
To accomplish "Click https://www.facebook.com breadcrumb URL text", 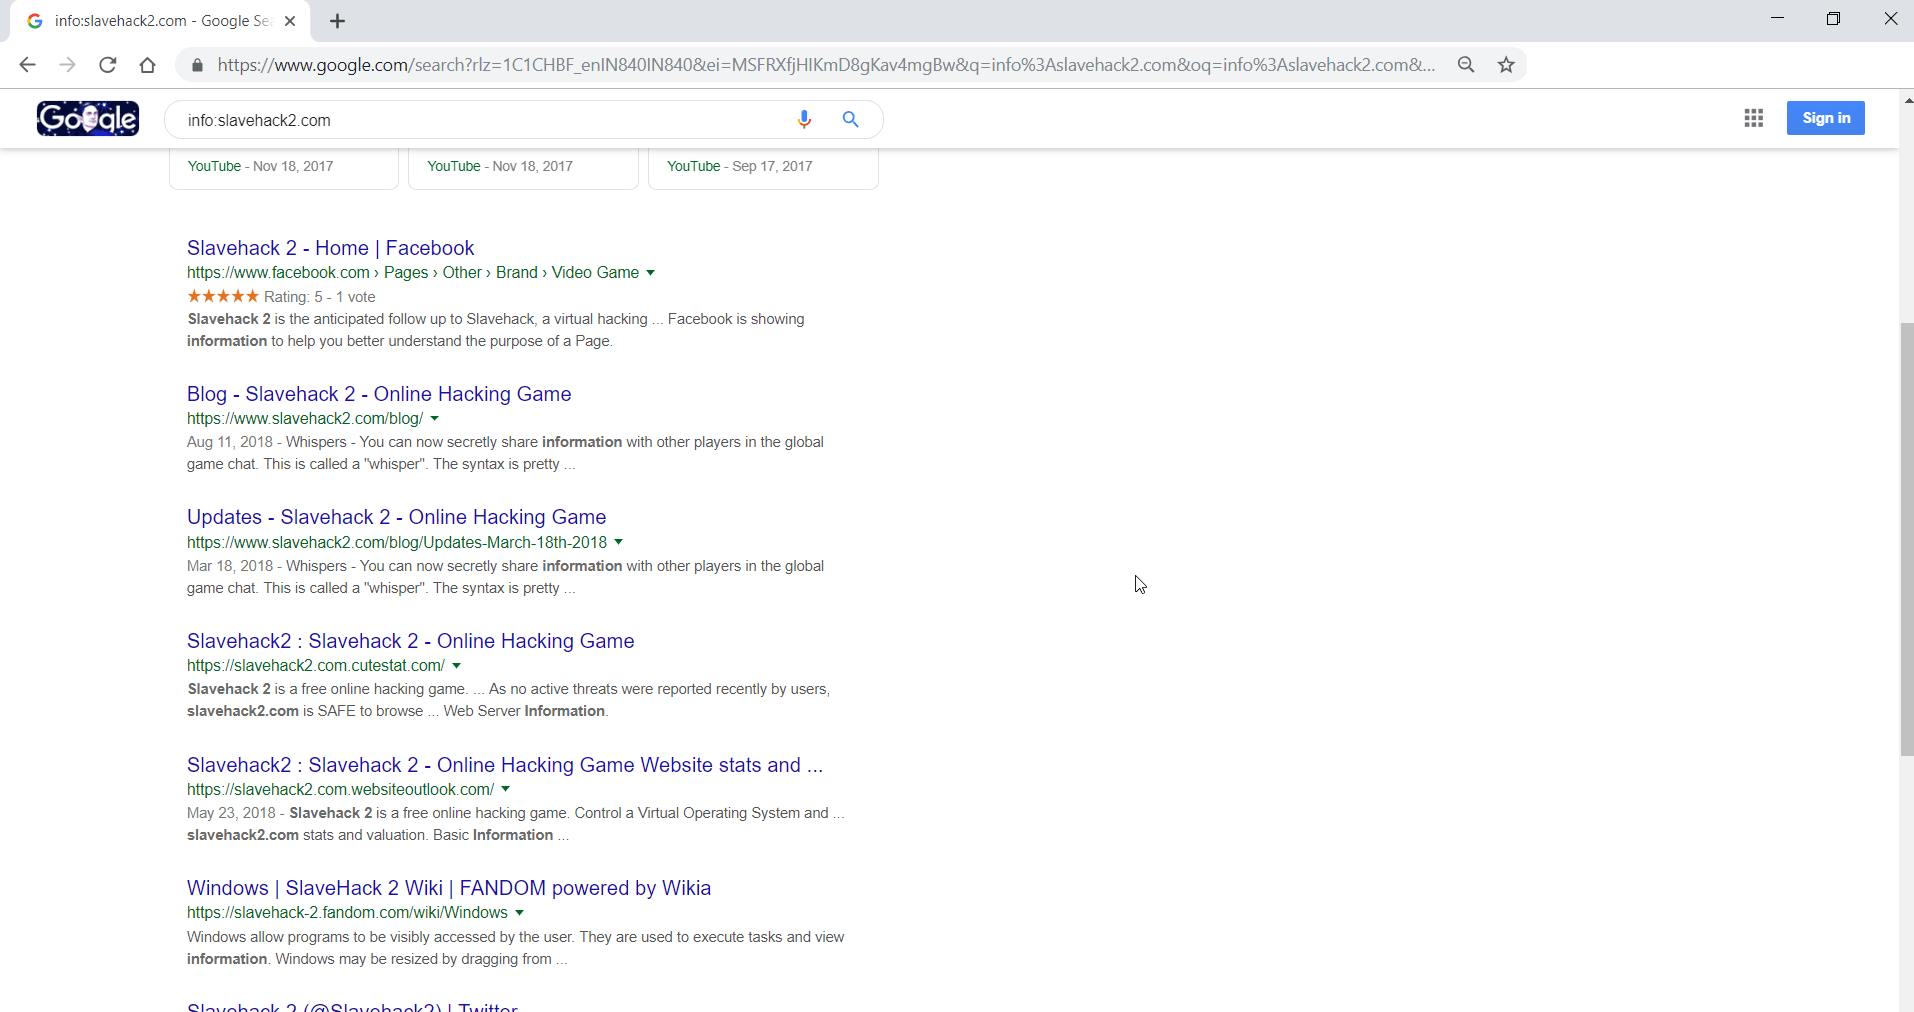I will click(x=278, y=273).
